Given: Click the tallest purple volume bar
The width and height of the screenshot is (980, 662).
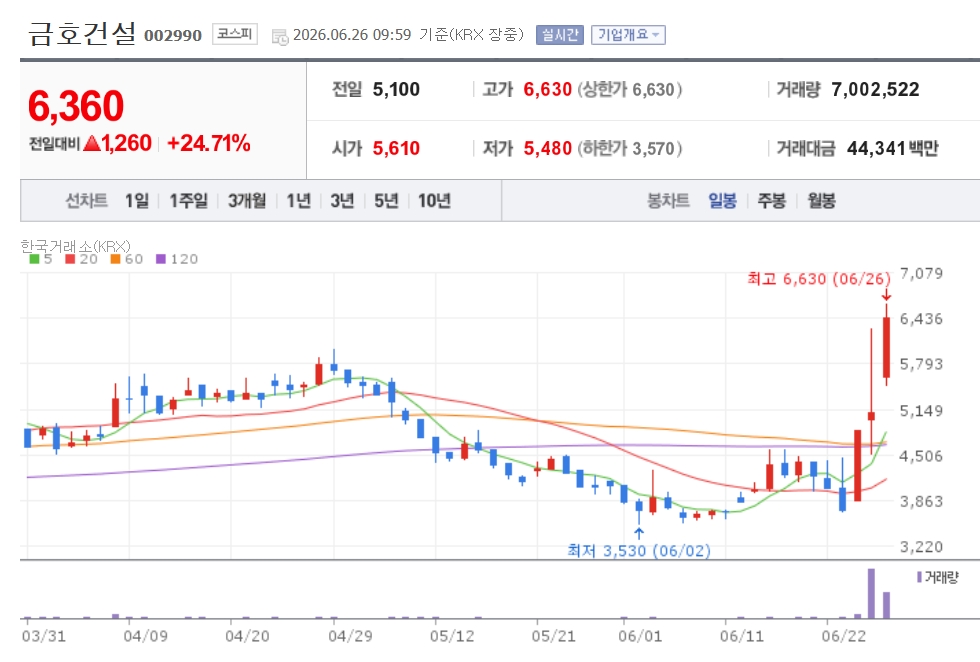Looking at the screenshot, I should point(871,593).
